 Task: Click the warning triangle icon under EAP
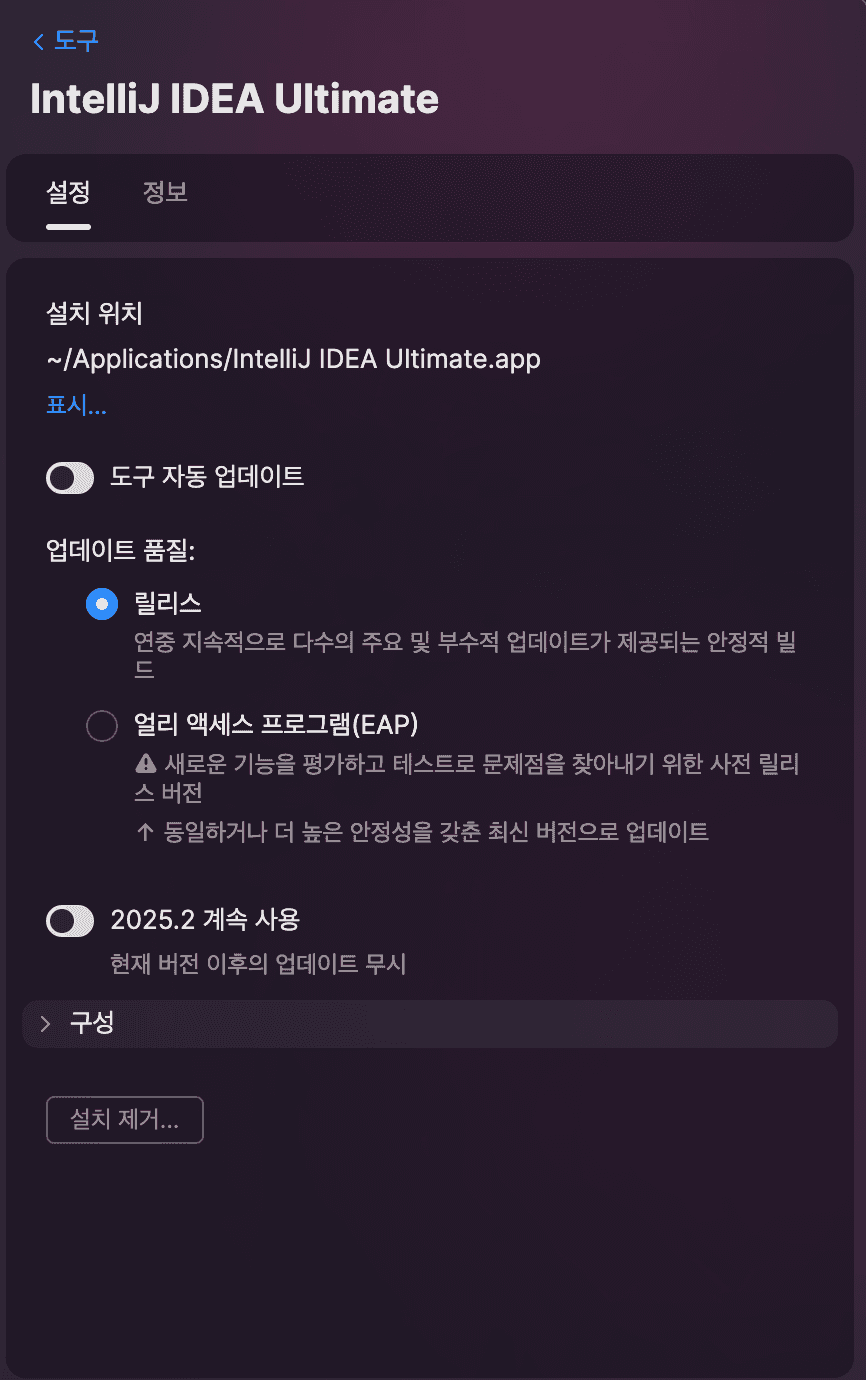pos(145,765)
